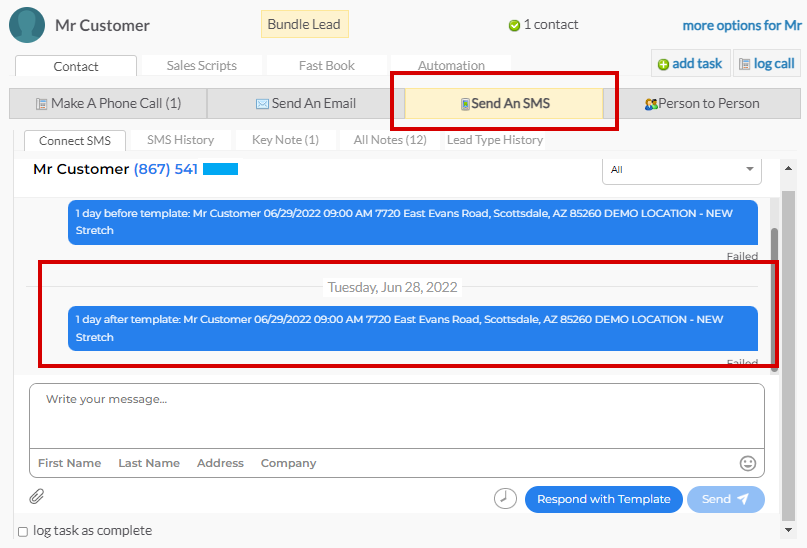Open the Sales Scripts tab
Screen dimensions: 807x548
pos(202,65)
